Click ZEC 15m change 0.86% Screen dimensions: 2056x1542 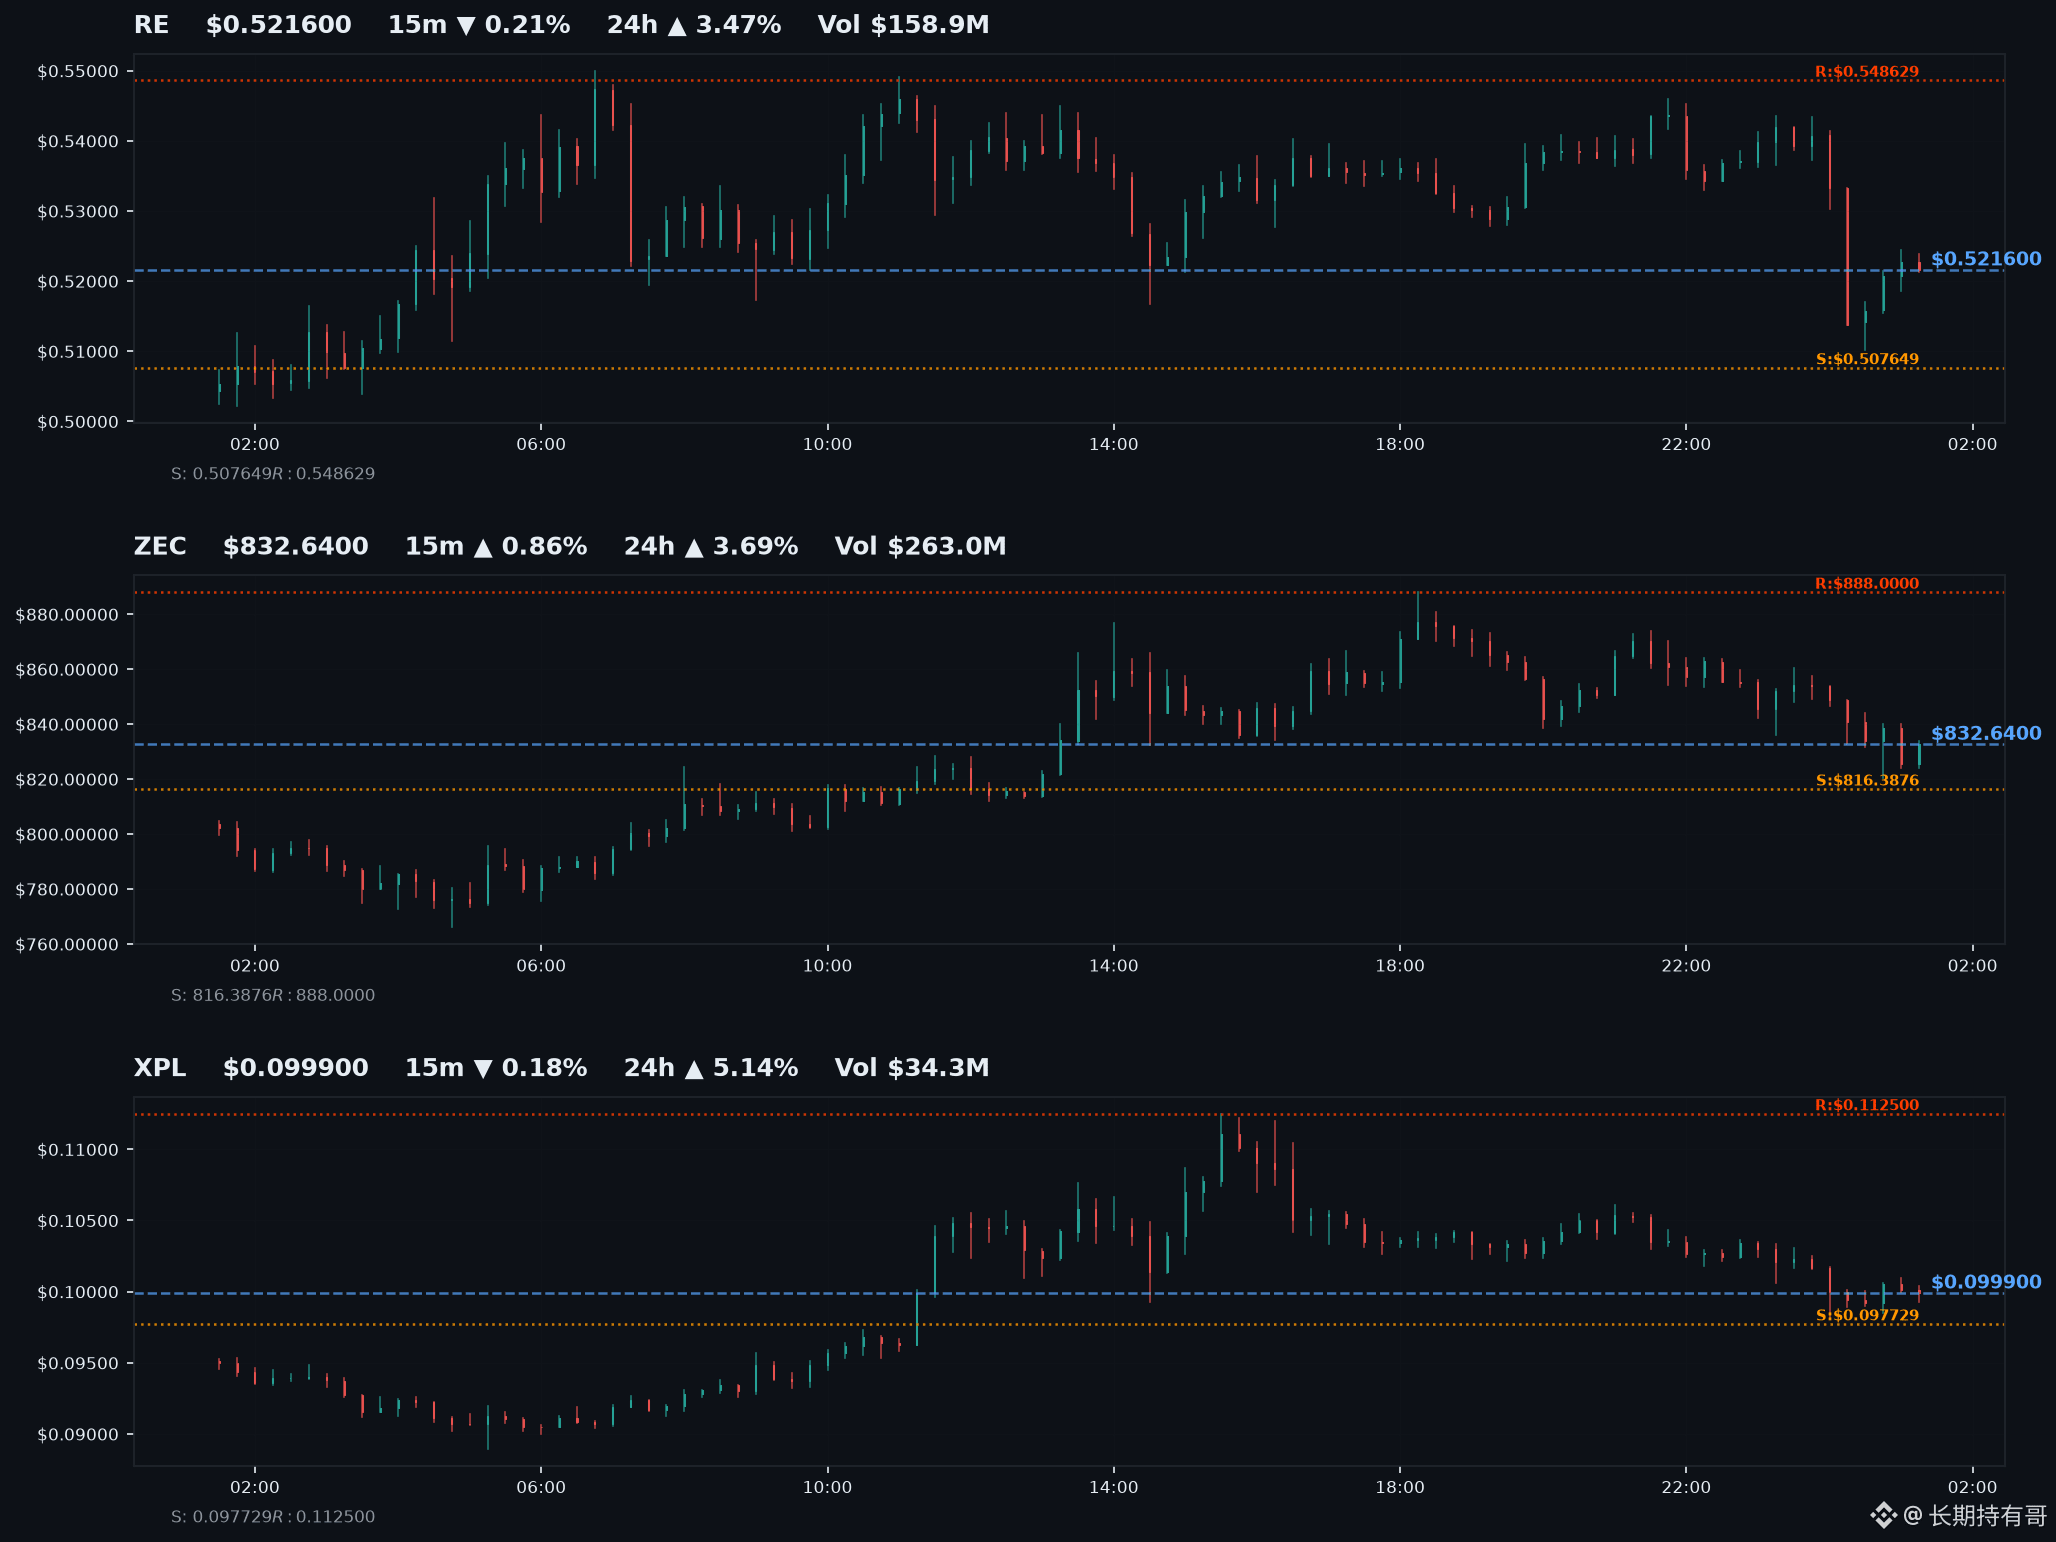[496, 547]
